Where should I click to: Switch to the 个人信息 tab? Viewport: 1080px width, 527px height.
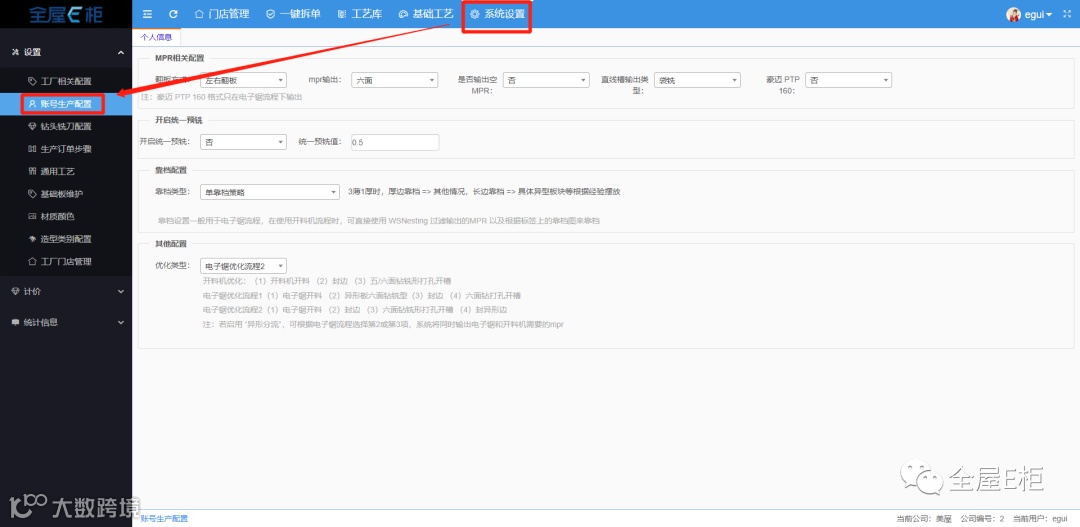[x=156, y=37]
